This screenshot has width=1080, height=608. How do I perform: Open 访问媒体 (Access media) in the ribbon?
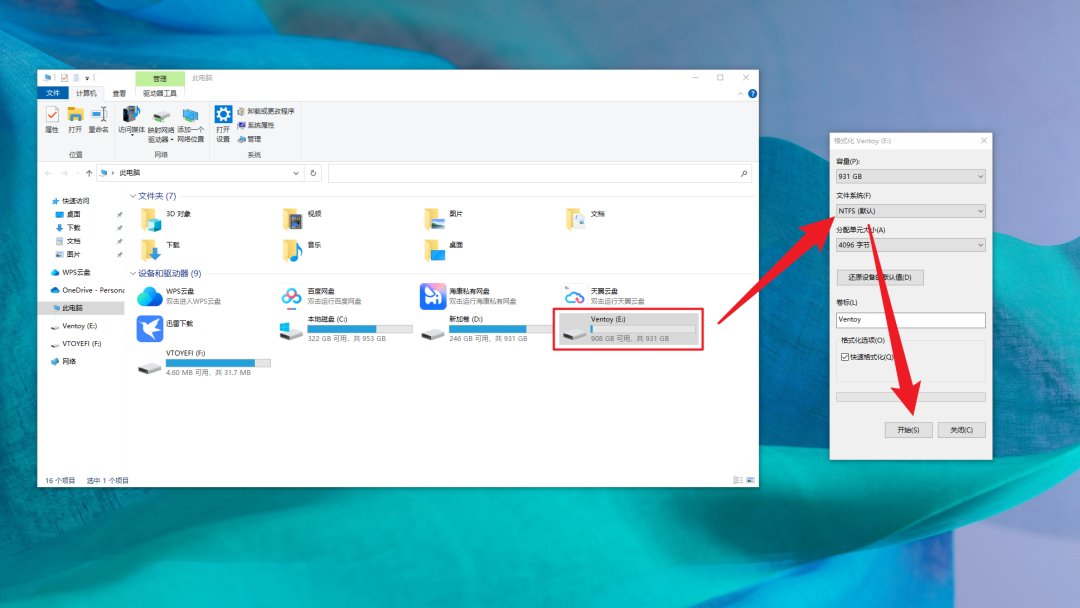pos(131,120)
